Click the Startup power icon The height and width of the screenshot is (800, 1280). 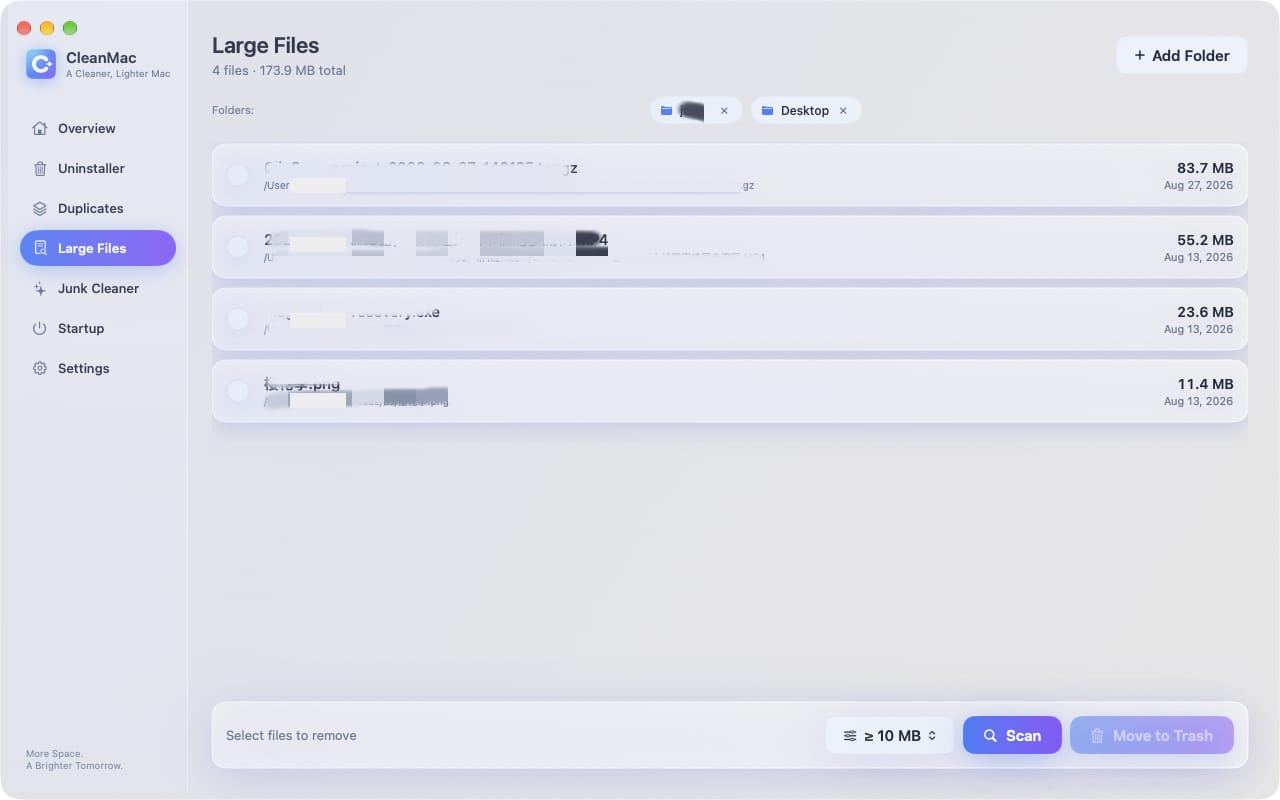40,328
